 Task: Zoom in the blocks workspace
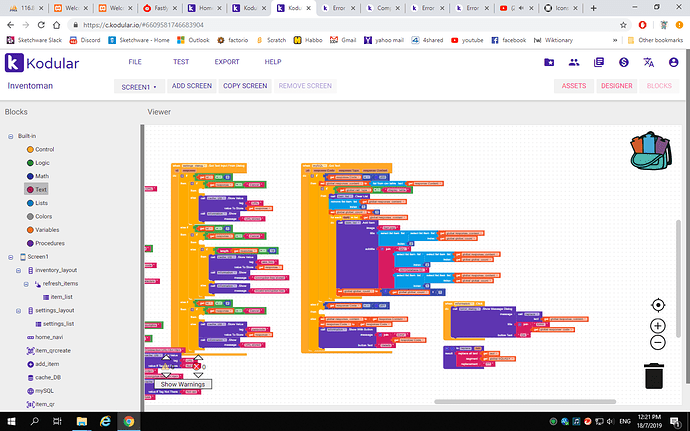[x=658, y=326]
